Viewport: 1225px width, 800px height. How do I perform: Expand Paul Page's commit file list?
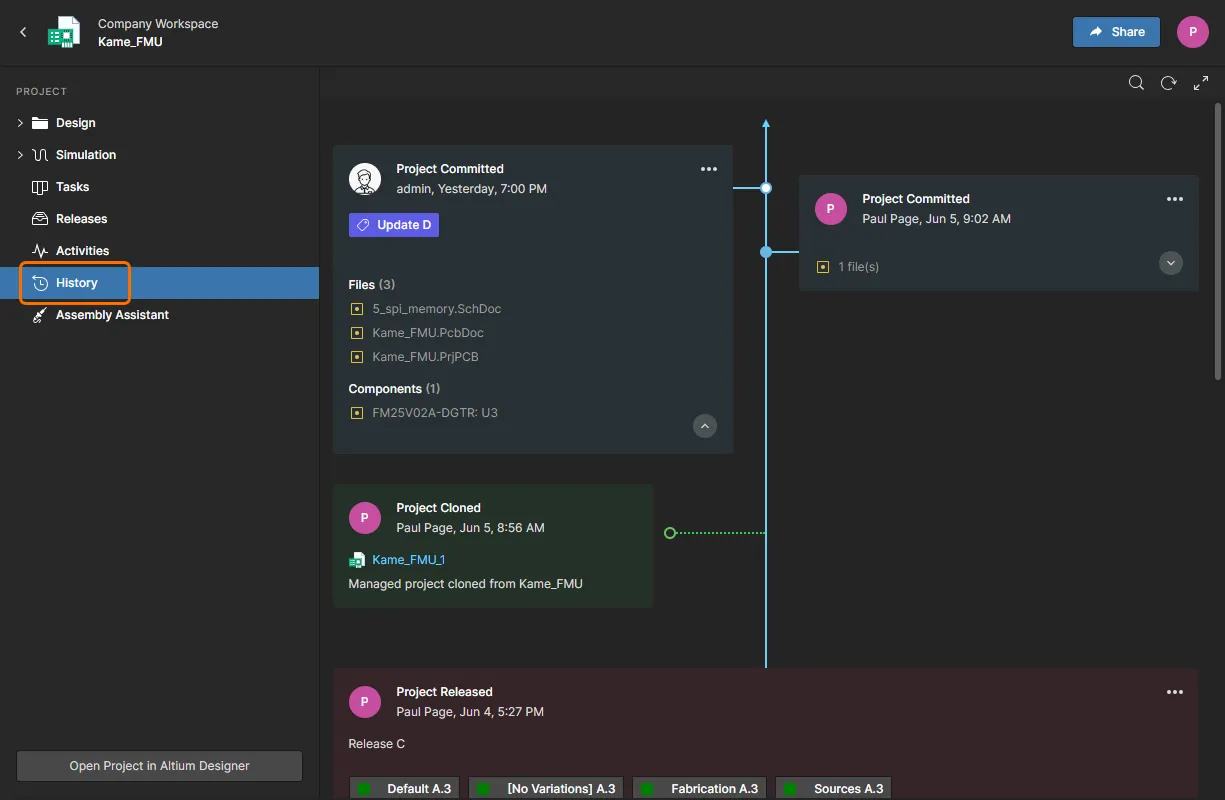[x=1170, y=263]
